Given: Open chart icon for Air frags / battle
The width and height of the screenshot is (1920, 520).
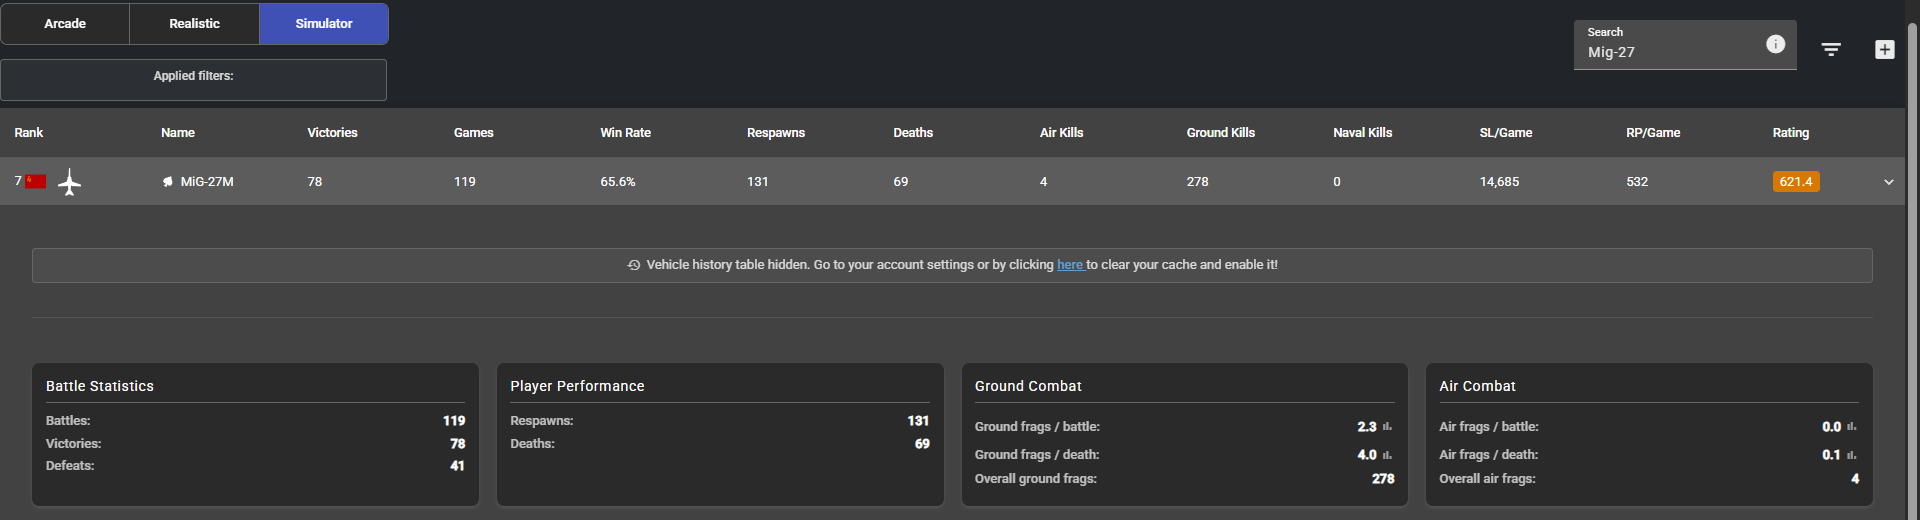Looking at the screenshot, I should (x=1851, y=427).
